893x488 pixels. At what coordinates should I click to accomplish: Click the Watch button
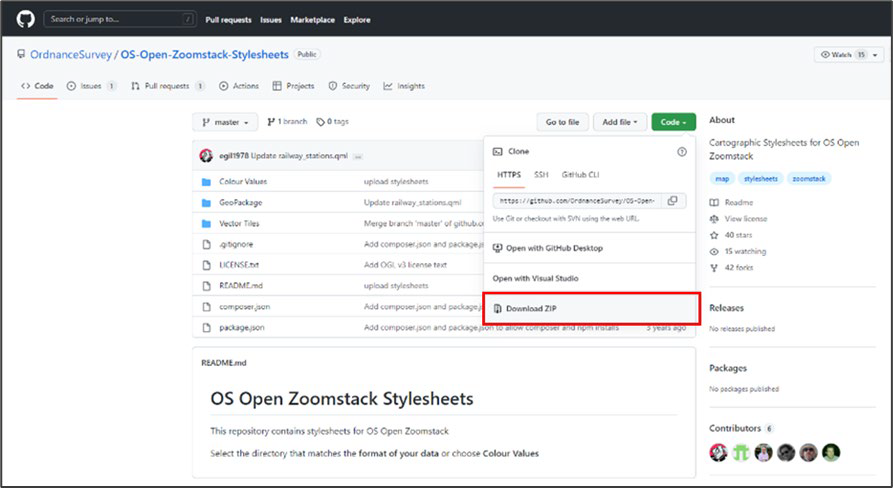[841, 55]
